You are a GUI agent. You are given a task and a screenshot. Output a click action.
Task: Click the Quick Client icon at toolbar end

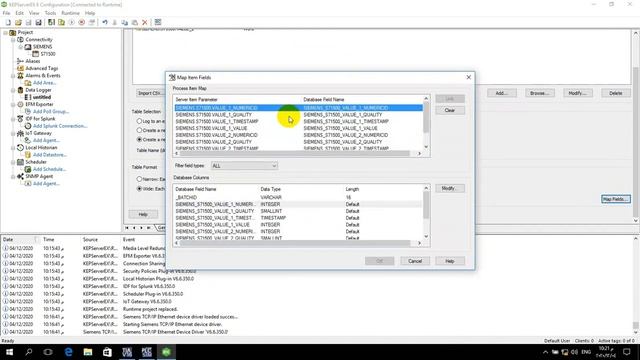pyautogui.click(x=158, y=22)
